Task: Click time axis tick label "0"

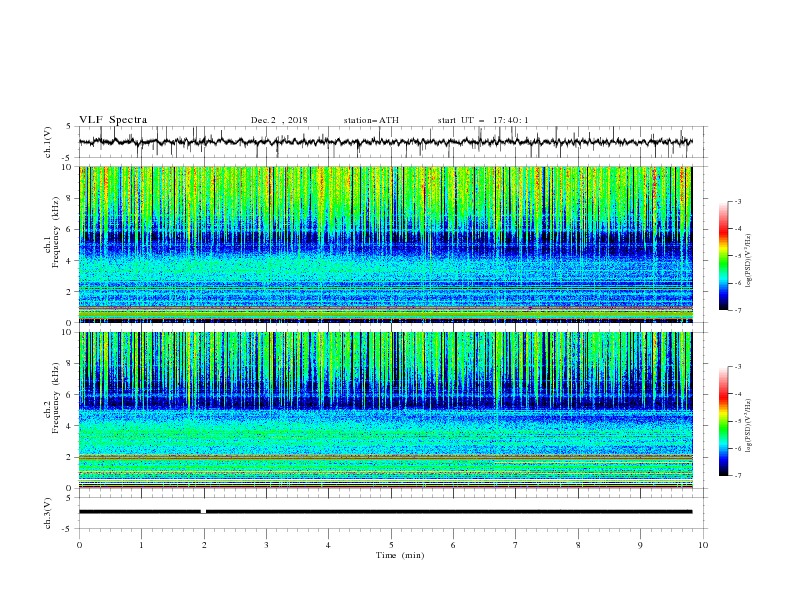Action: [79, 545]
